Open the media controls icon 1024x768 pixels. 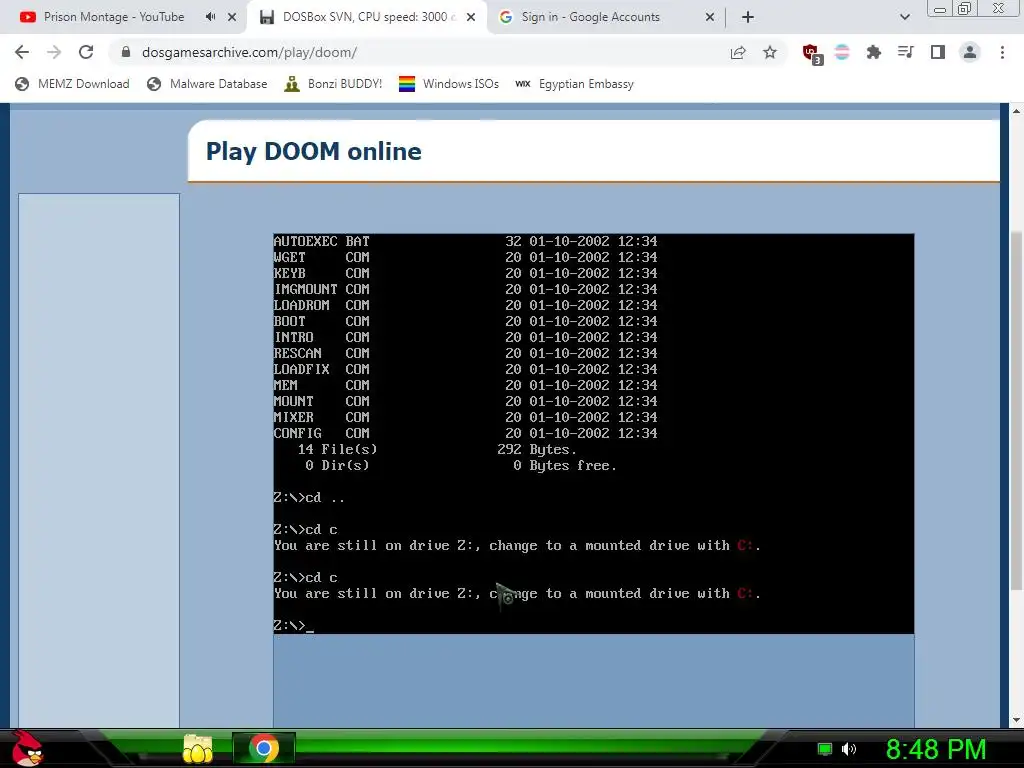tap(906, 52)
